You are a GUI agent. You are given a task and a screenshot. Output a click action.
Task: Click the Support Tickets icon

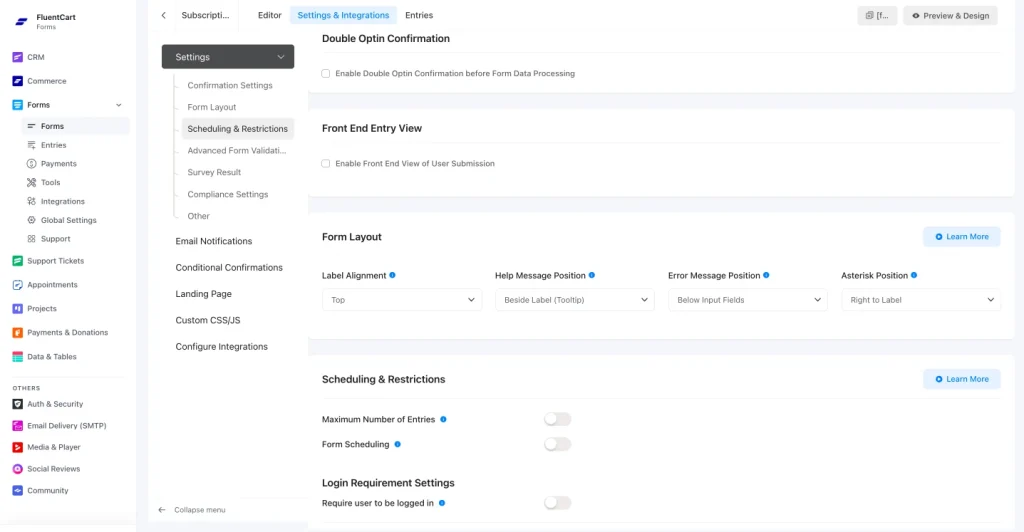[18, 261]
